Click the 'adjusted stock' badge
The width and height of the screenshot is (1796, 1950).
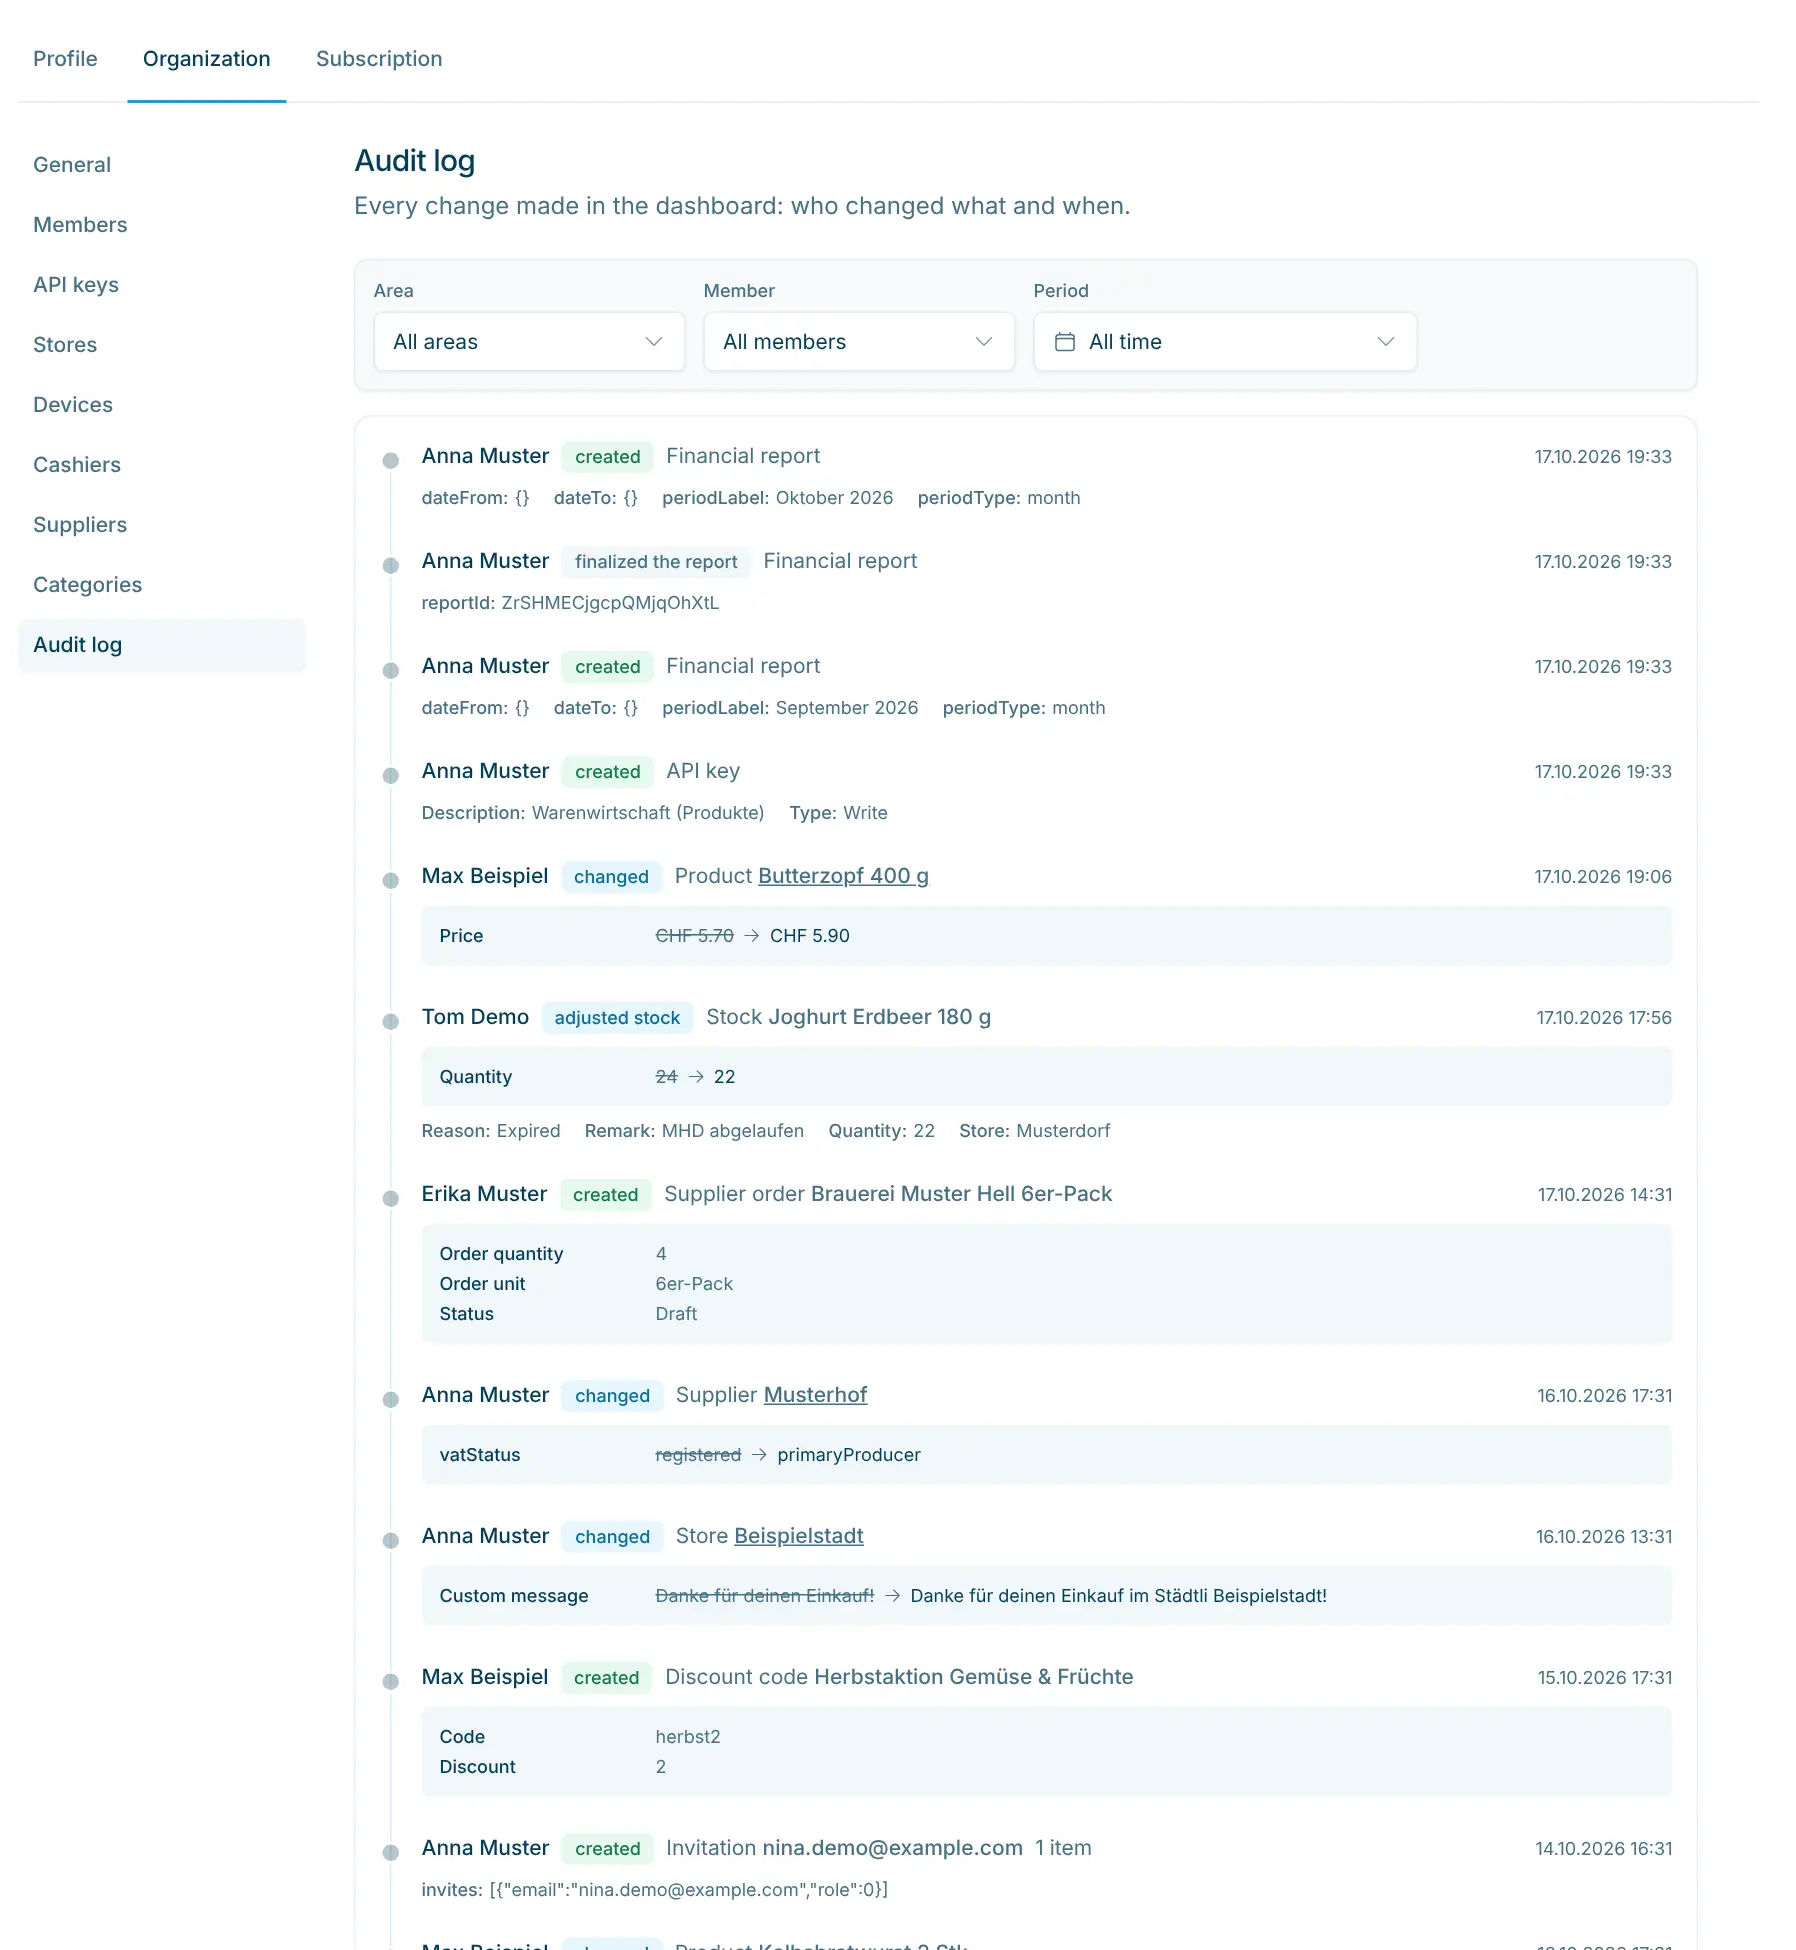tap(617, 1018)
